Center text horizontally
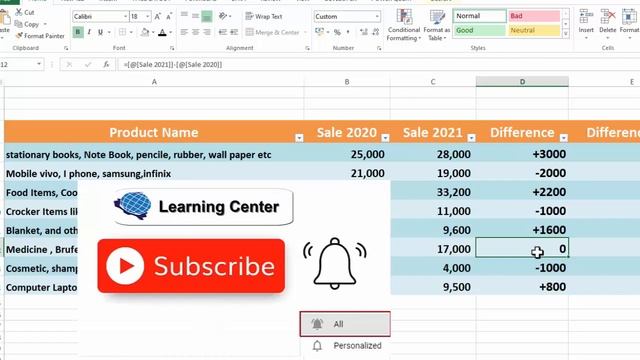The width and height of the screenshot is (640, 360). click(x=196, y=32)
